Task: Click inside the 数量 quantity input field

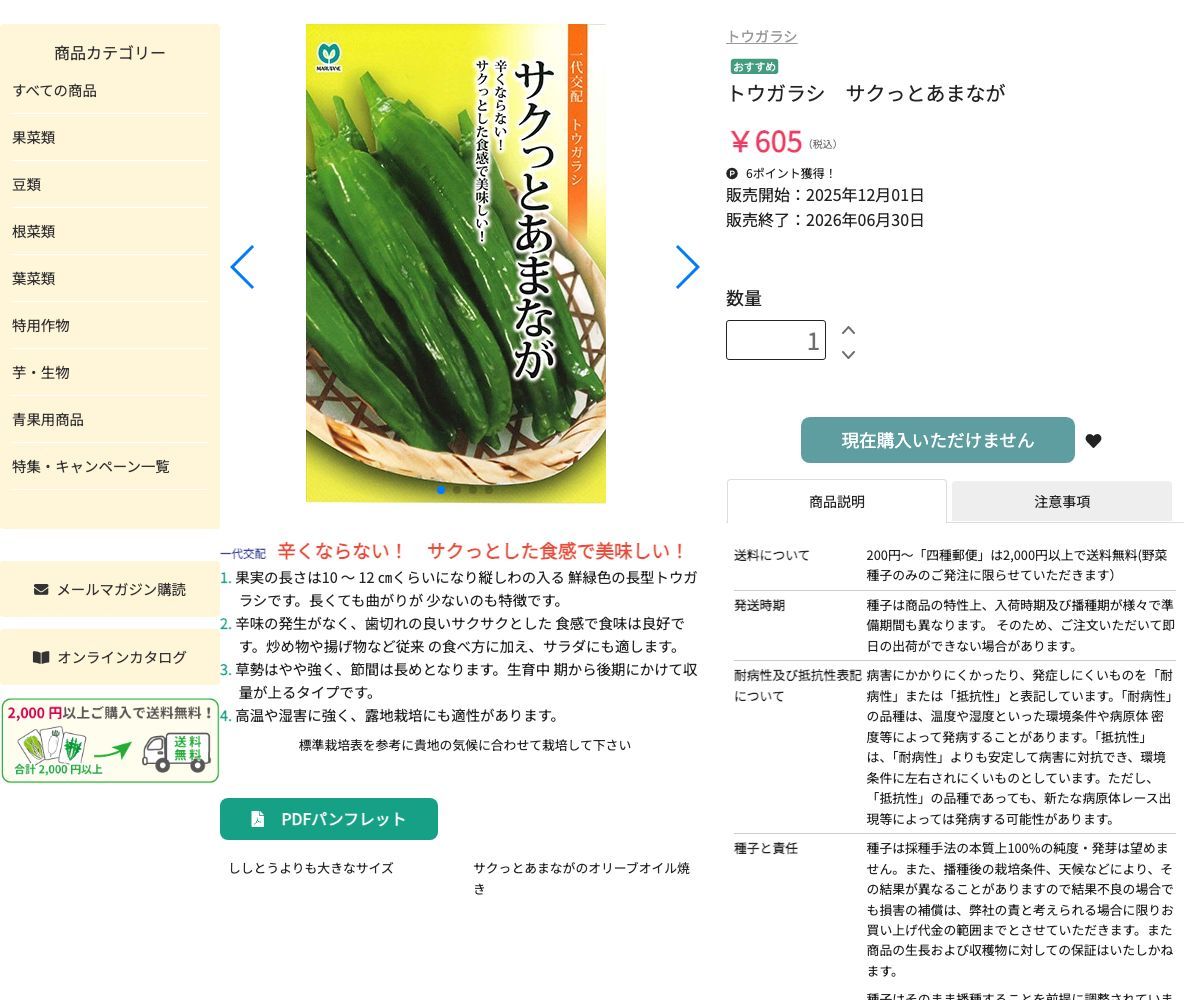Action: click(776, 340)
